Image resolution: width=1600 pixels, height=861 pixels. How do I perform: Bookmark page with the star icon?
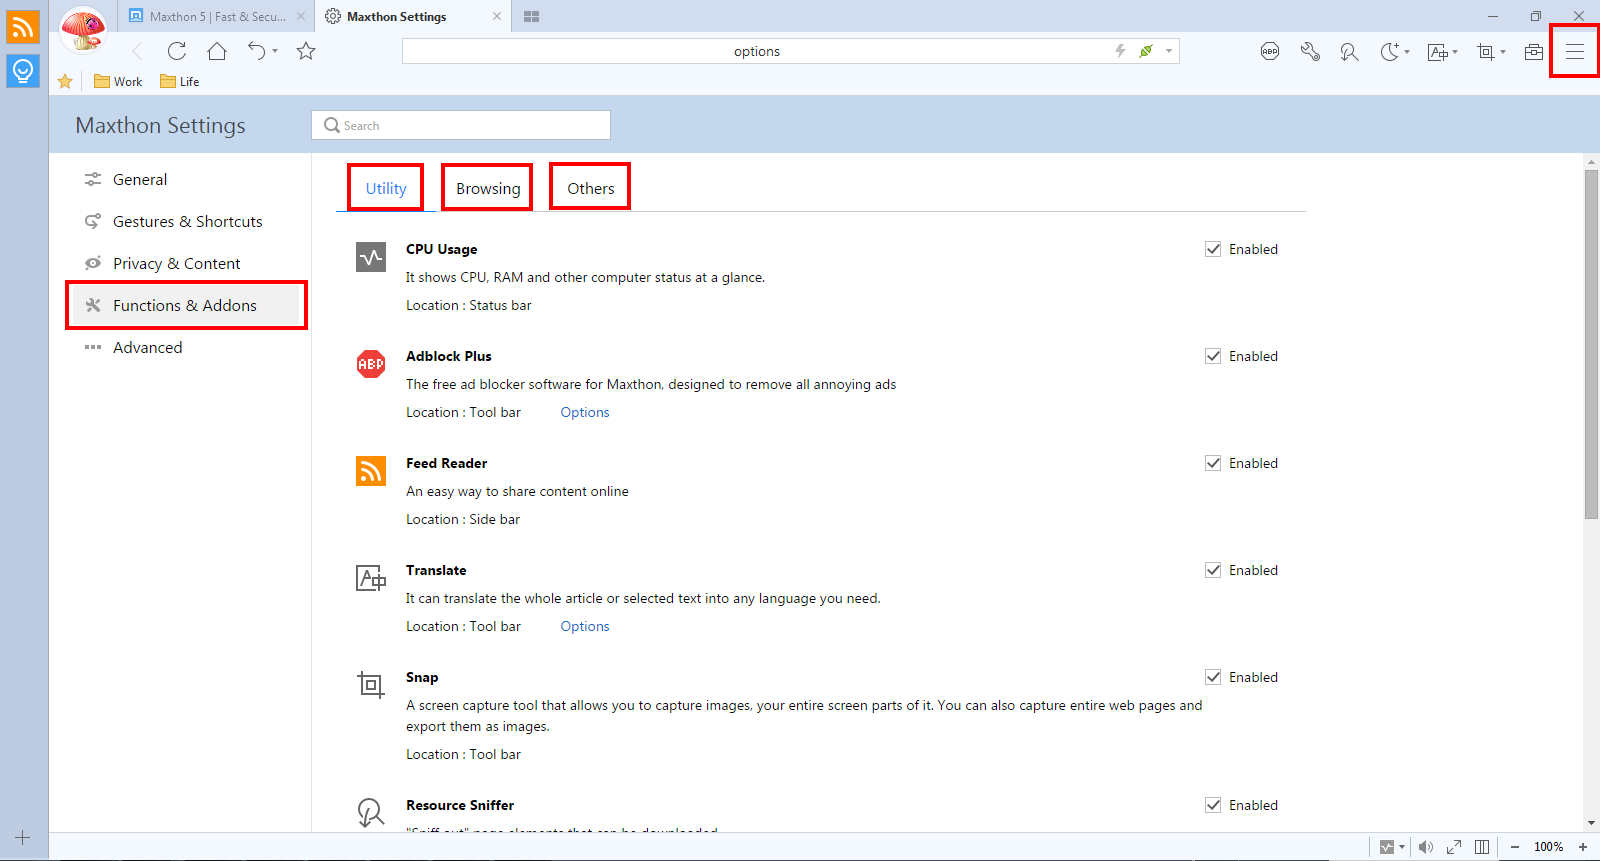click(306, 51)
